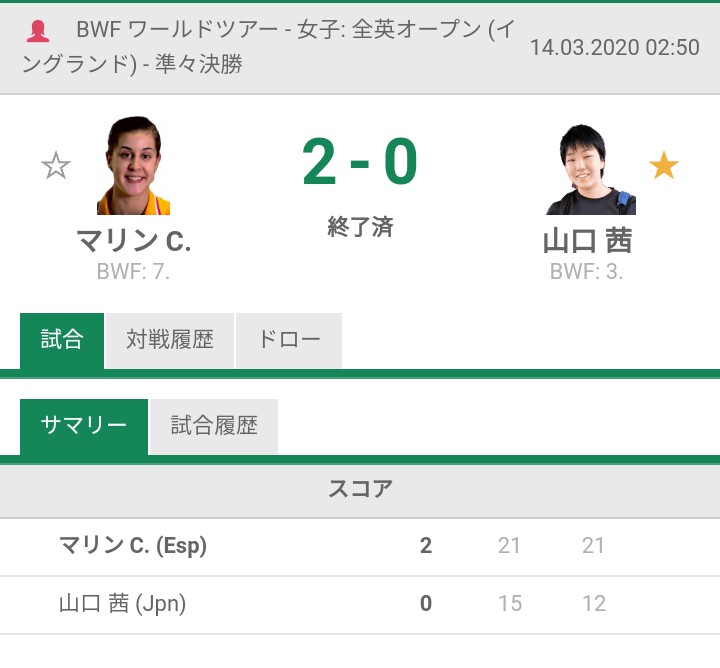Image resolution: width=720 pixels, height=668 pixels.
Task: Click the 終了済 match status label
Action: pyautogui.click(x=360, y=227)
